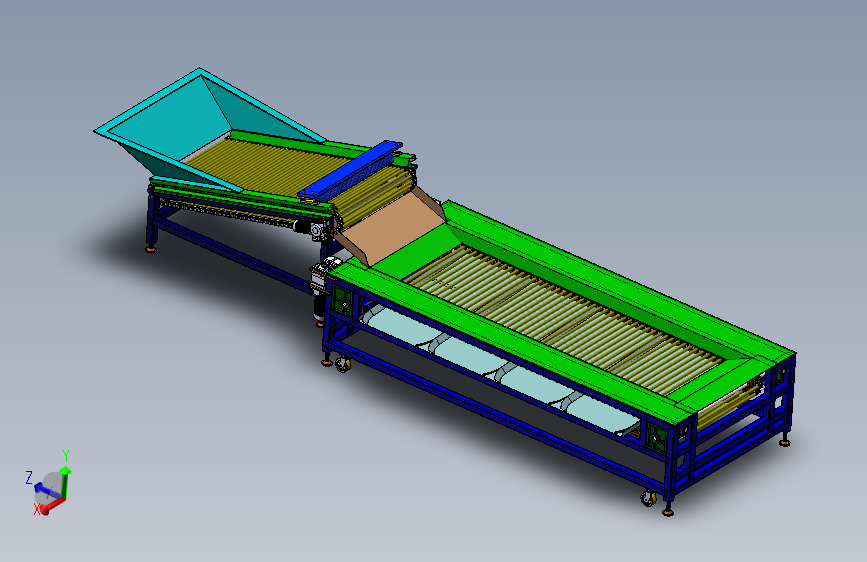Click the "X" axis label text
Image resolution: width=867 pixels, height=562 pixels.
click(37, 509)
